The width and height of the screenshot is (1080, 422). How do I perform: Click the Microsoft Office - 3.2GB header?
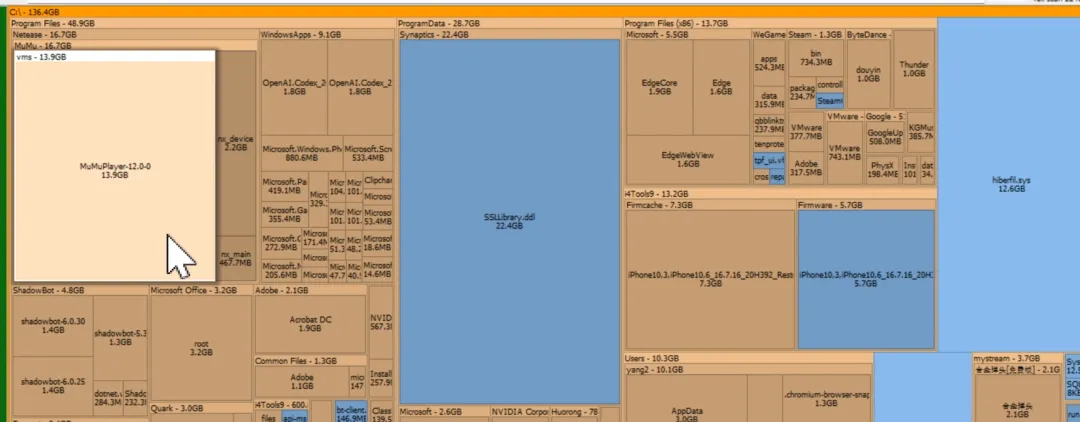coord(200,291)
